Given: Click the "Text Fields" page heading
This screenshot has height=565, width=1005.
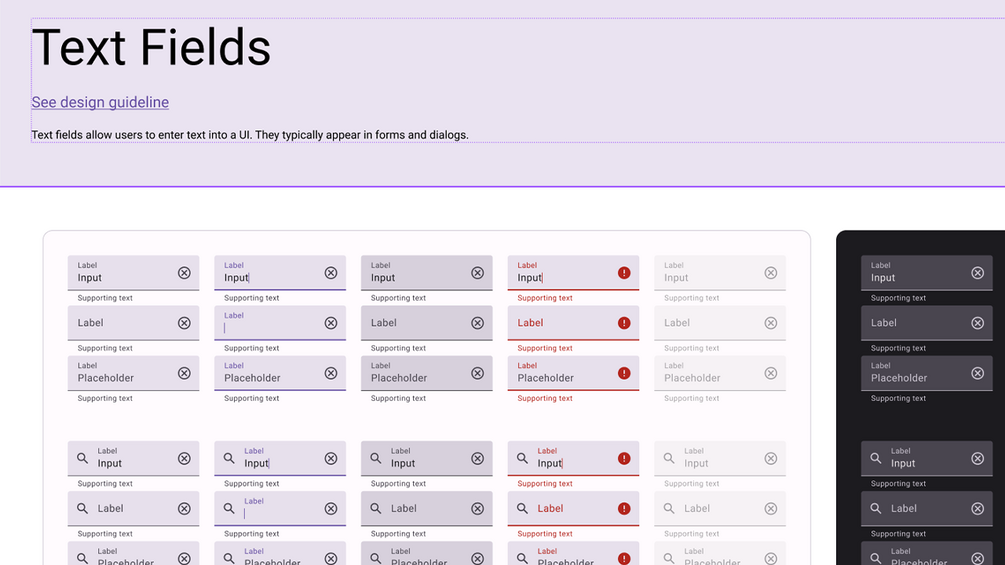Looking at the screenshot, I should [x=151, y=47].
